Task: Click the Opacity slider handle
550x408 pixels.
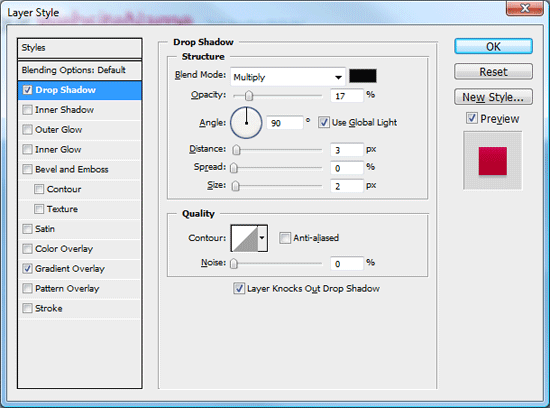Action: click(249, 95)
